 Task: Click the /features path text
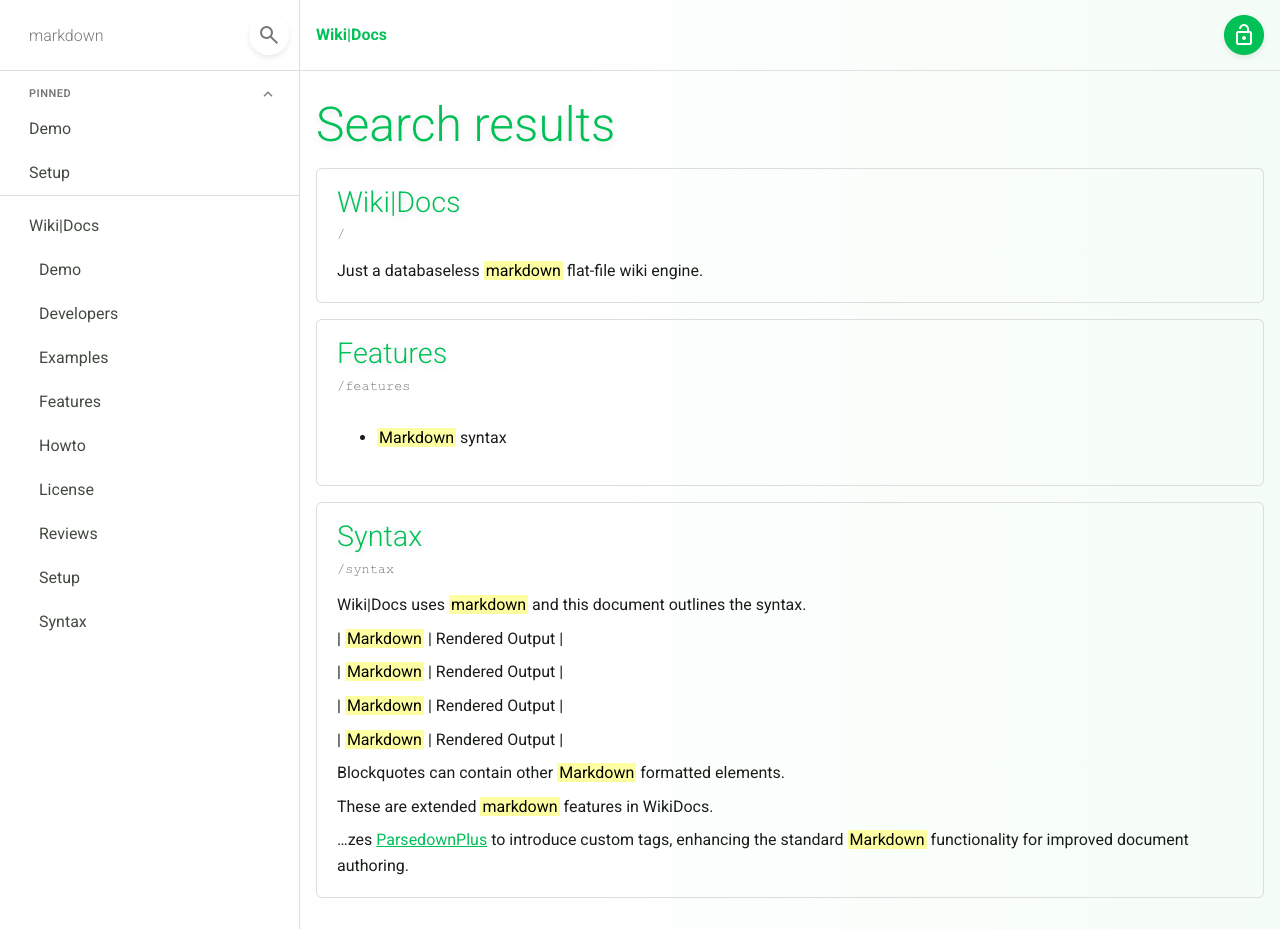(x=373, y=386)
